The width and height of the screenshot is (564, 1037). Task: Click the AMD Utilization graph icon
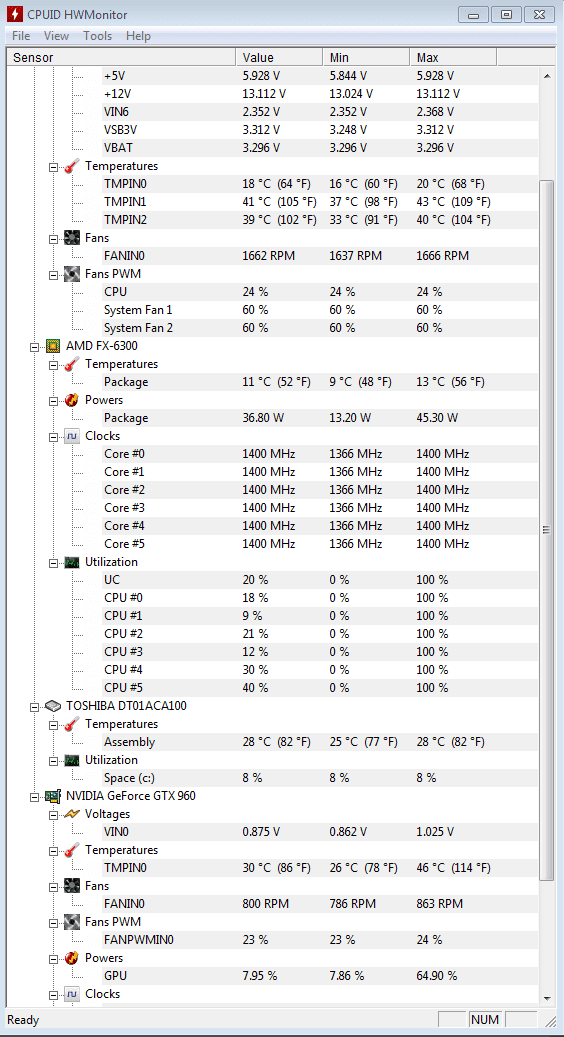coord(72,562)
